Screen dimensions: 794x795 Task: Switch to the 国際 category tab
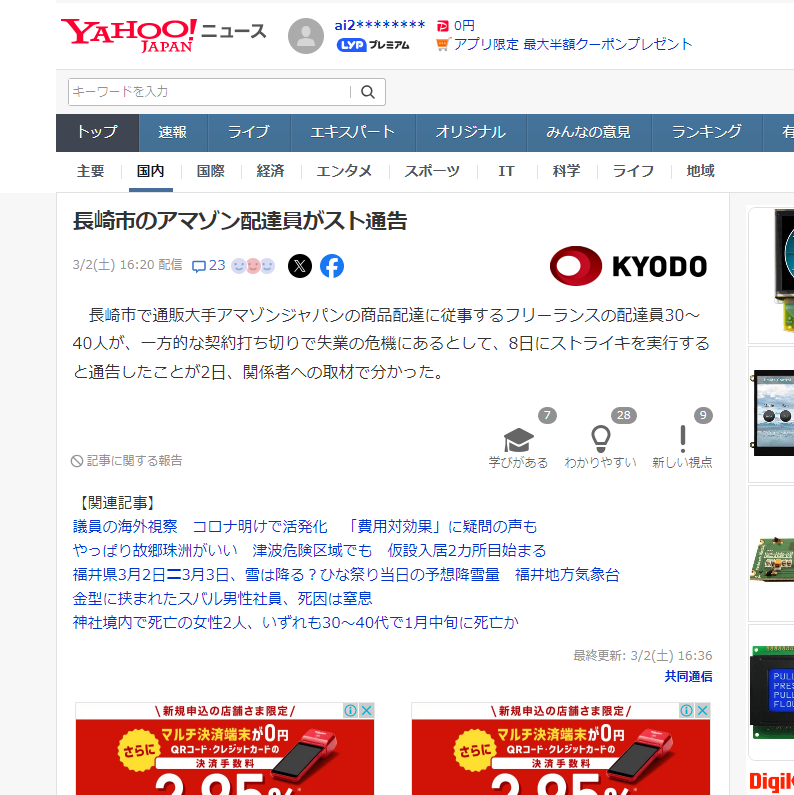210,171
